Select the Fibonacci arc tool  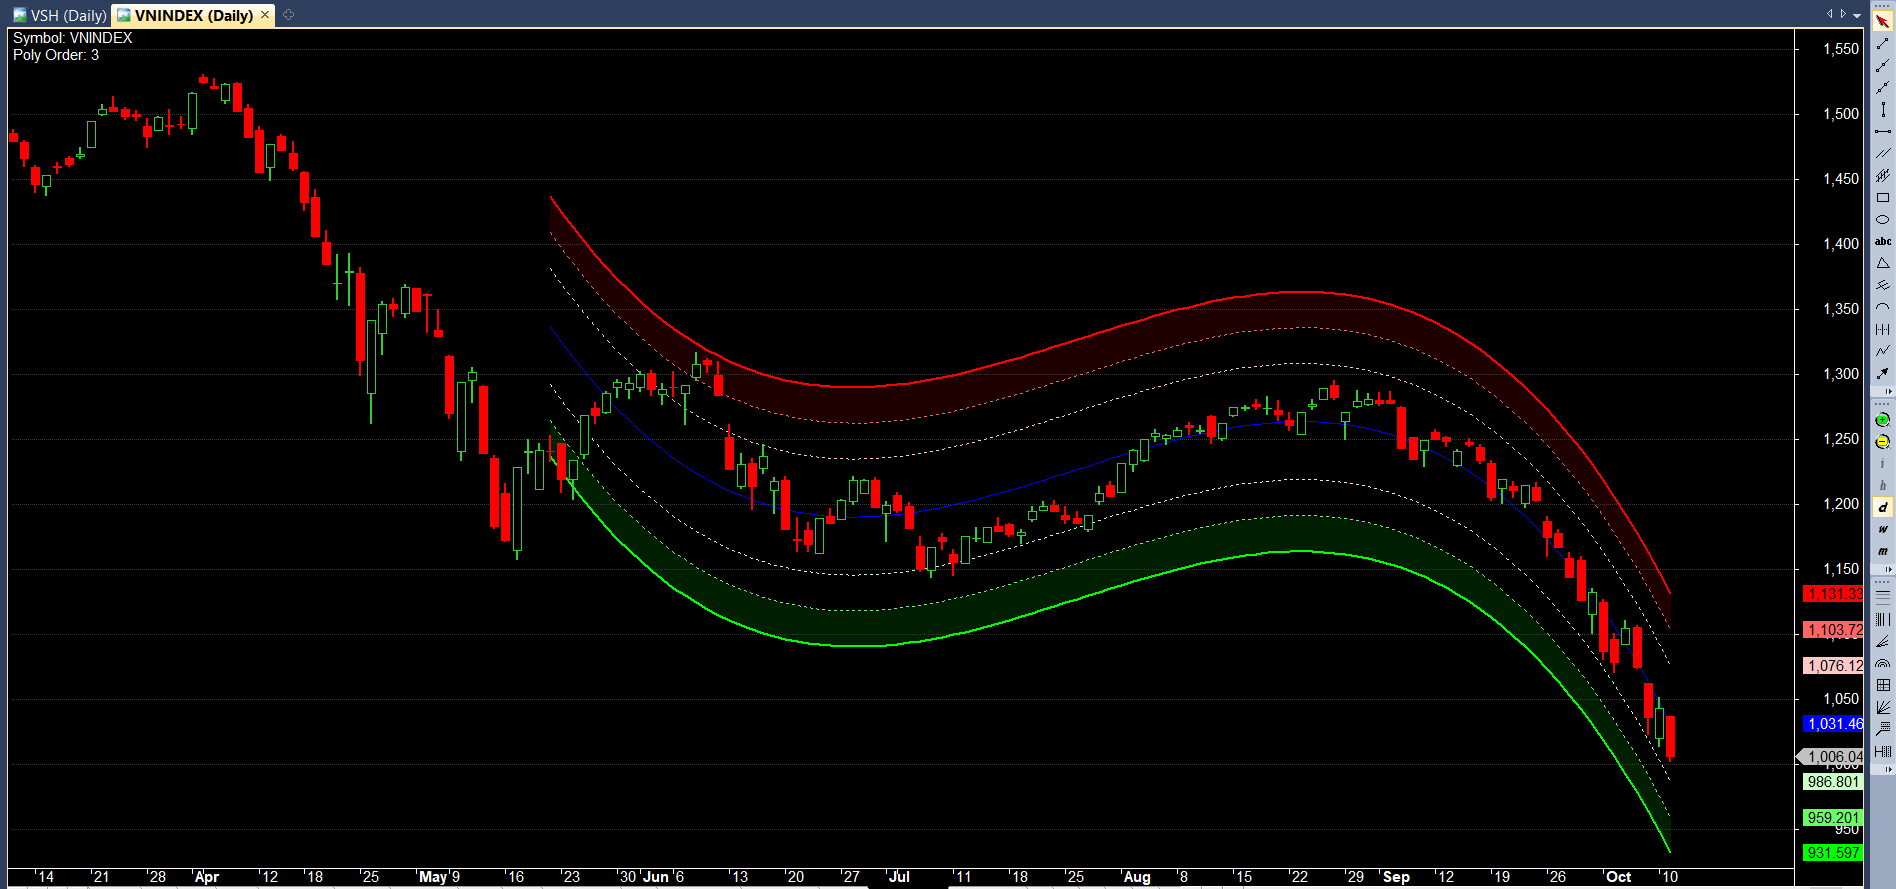tap(1882, 663)
